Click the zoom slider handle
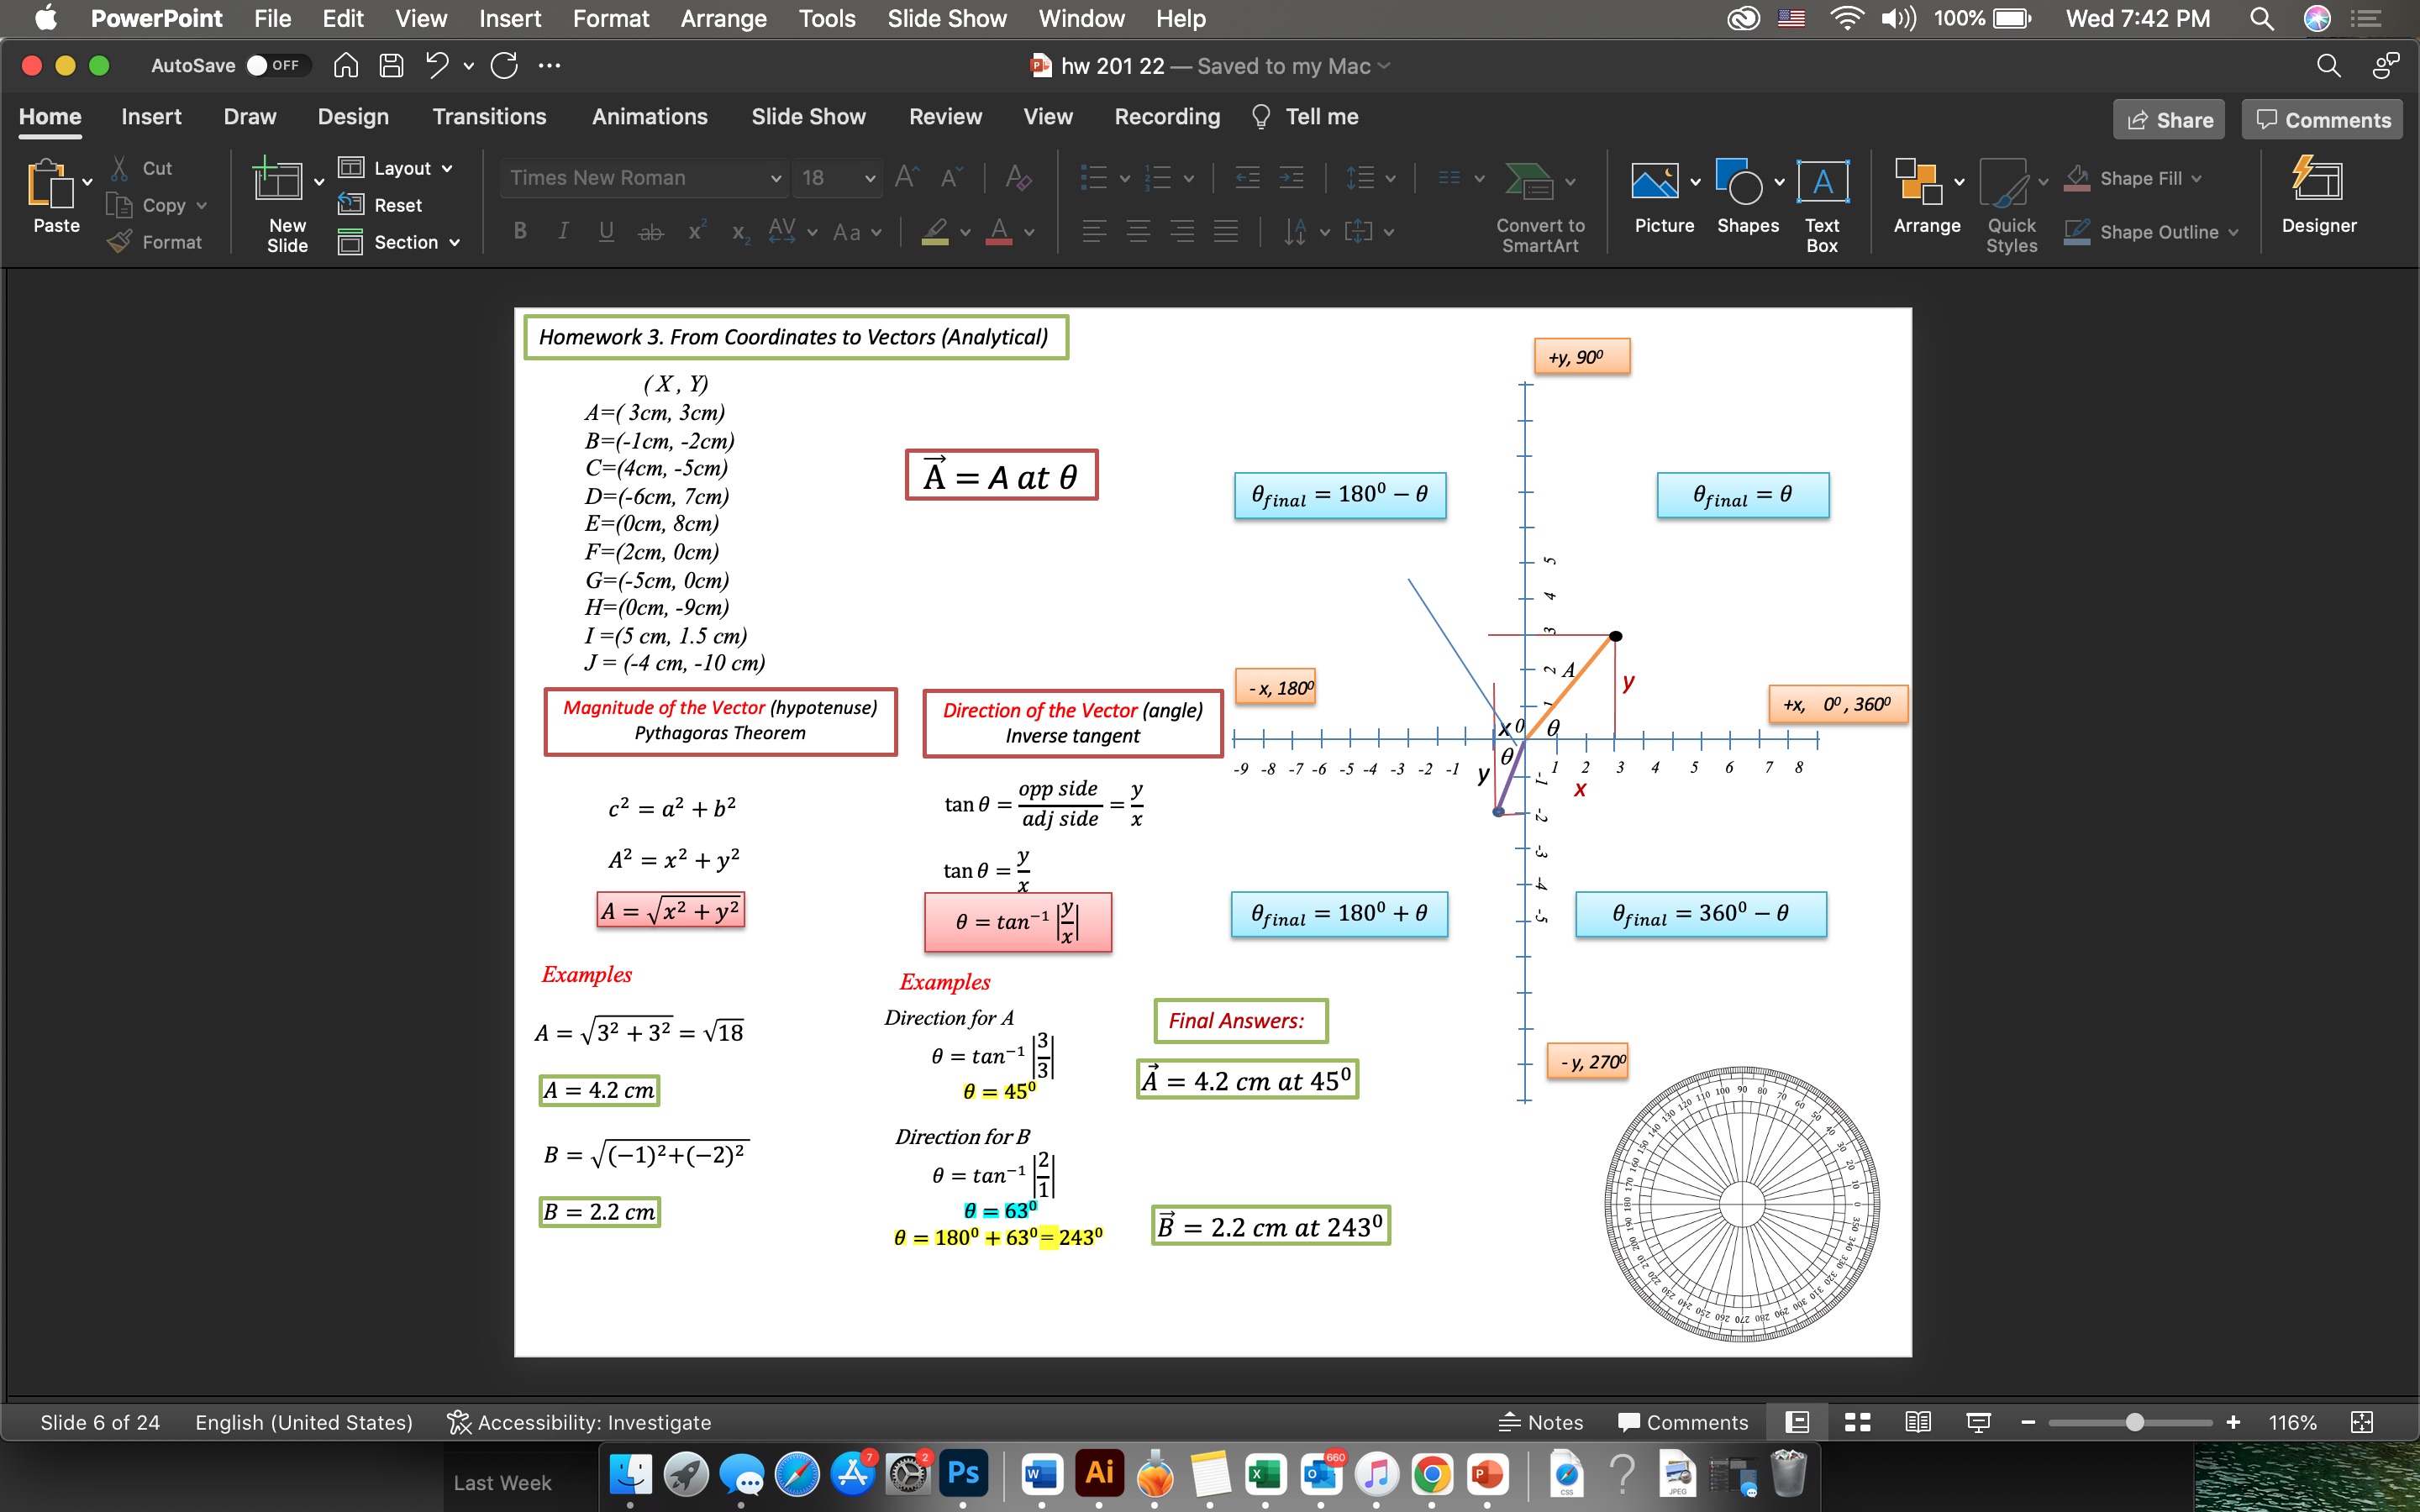Image resolution: width=2420 pixels, height=1512 pixels. pyautogui.click(x=2135, y=1422)
